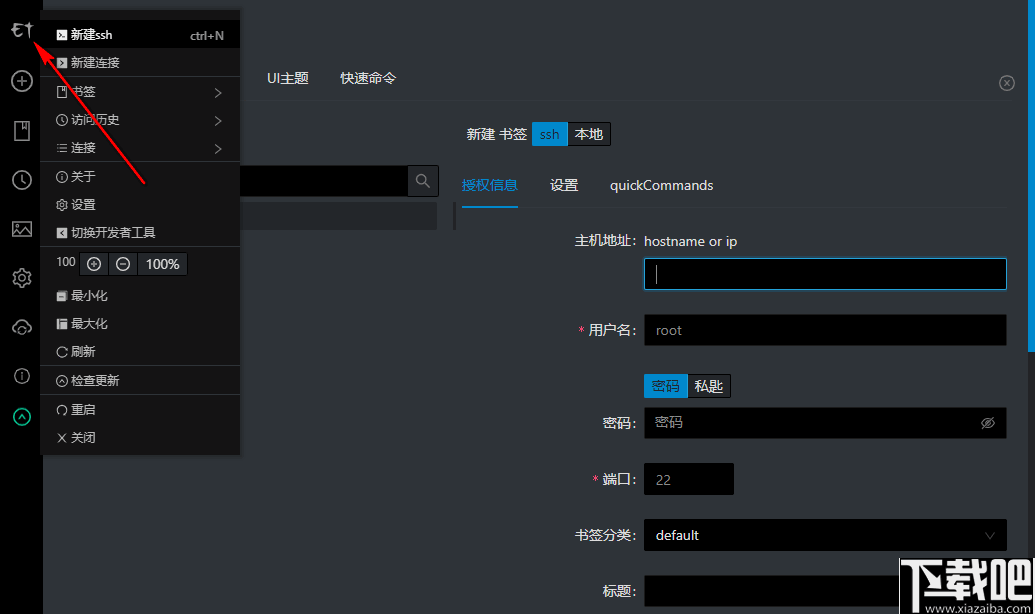Open 关于 from the menu
The width and height of the screenshot is (1035, 614).
tap(140, 177)
